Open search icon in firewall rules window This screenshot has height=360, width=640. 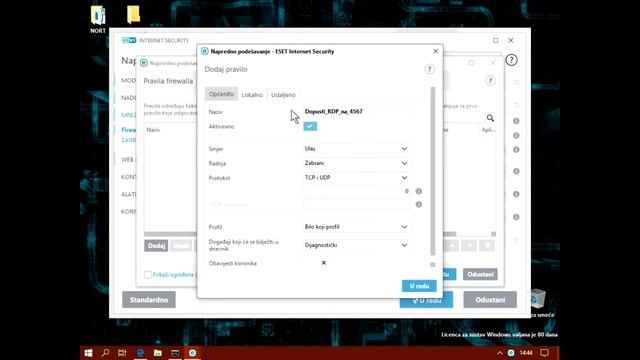(x=490, y=118)
